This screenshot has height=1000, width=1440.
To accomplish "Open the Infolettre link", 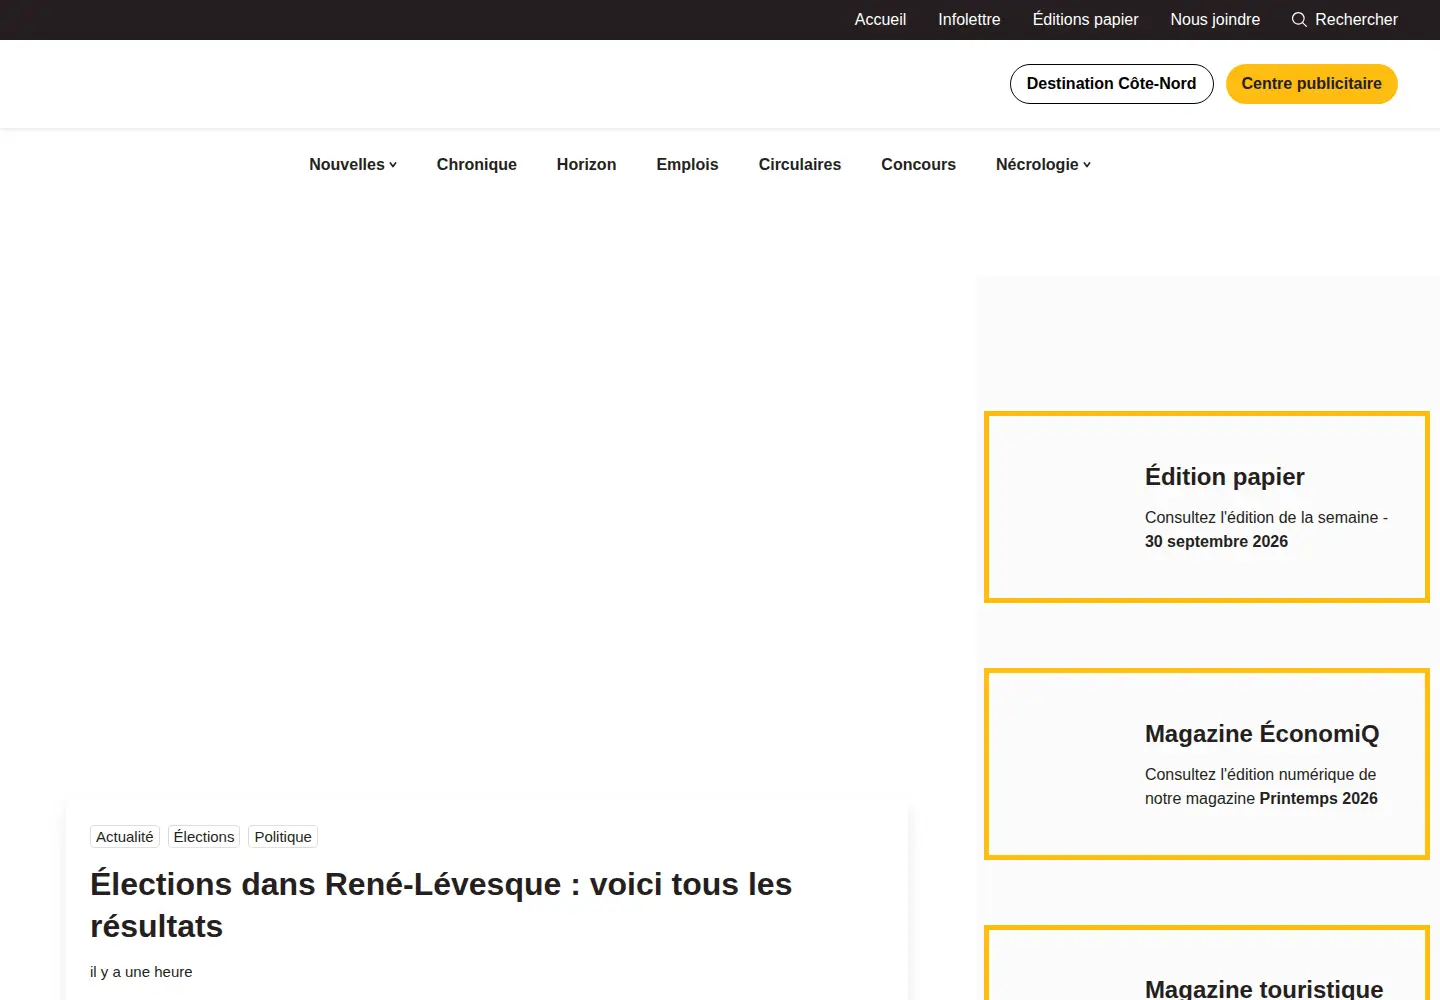I will click(x=969, y=20).
